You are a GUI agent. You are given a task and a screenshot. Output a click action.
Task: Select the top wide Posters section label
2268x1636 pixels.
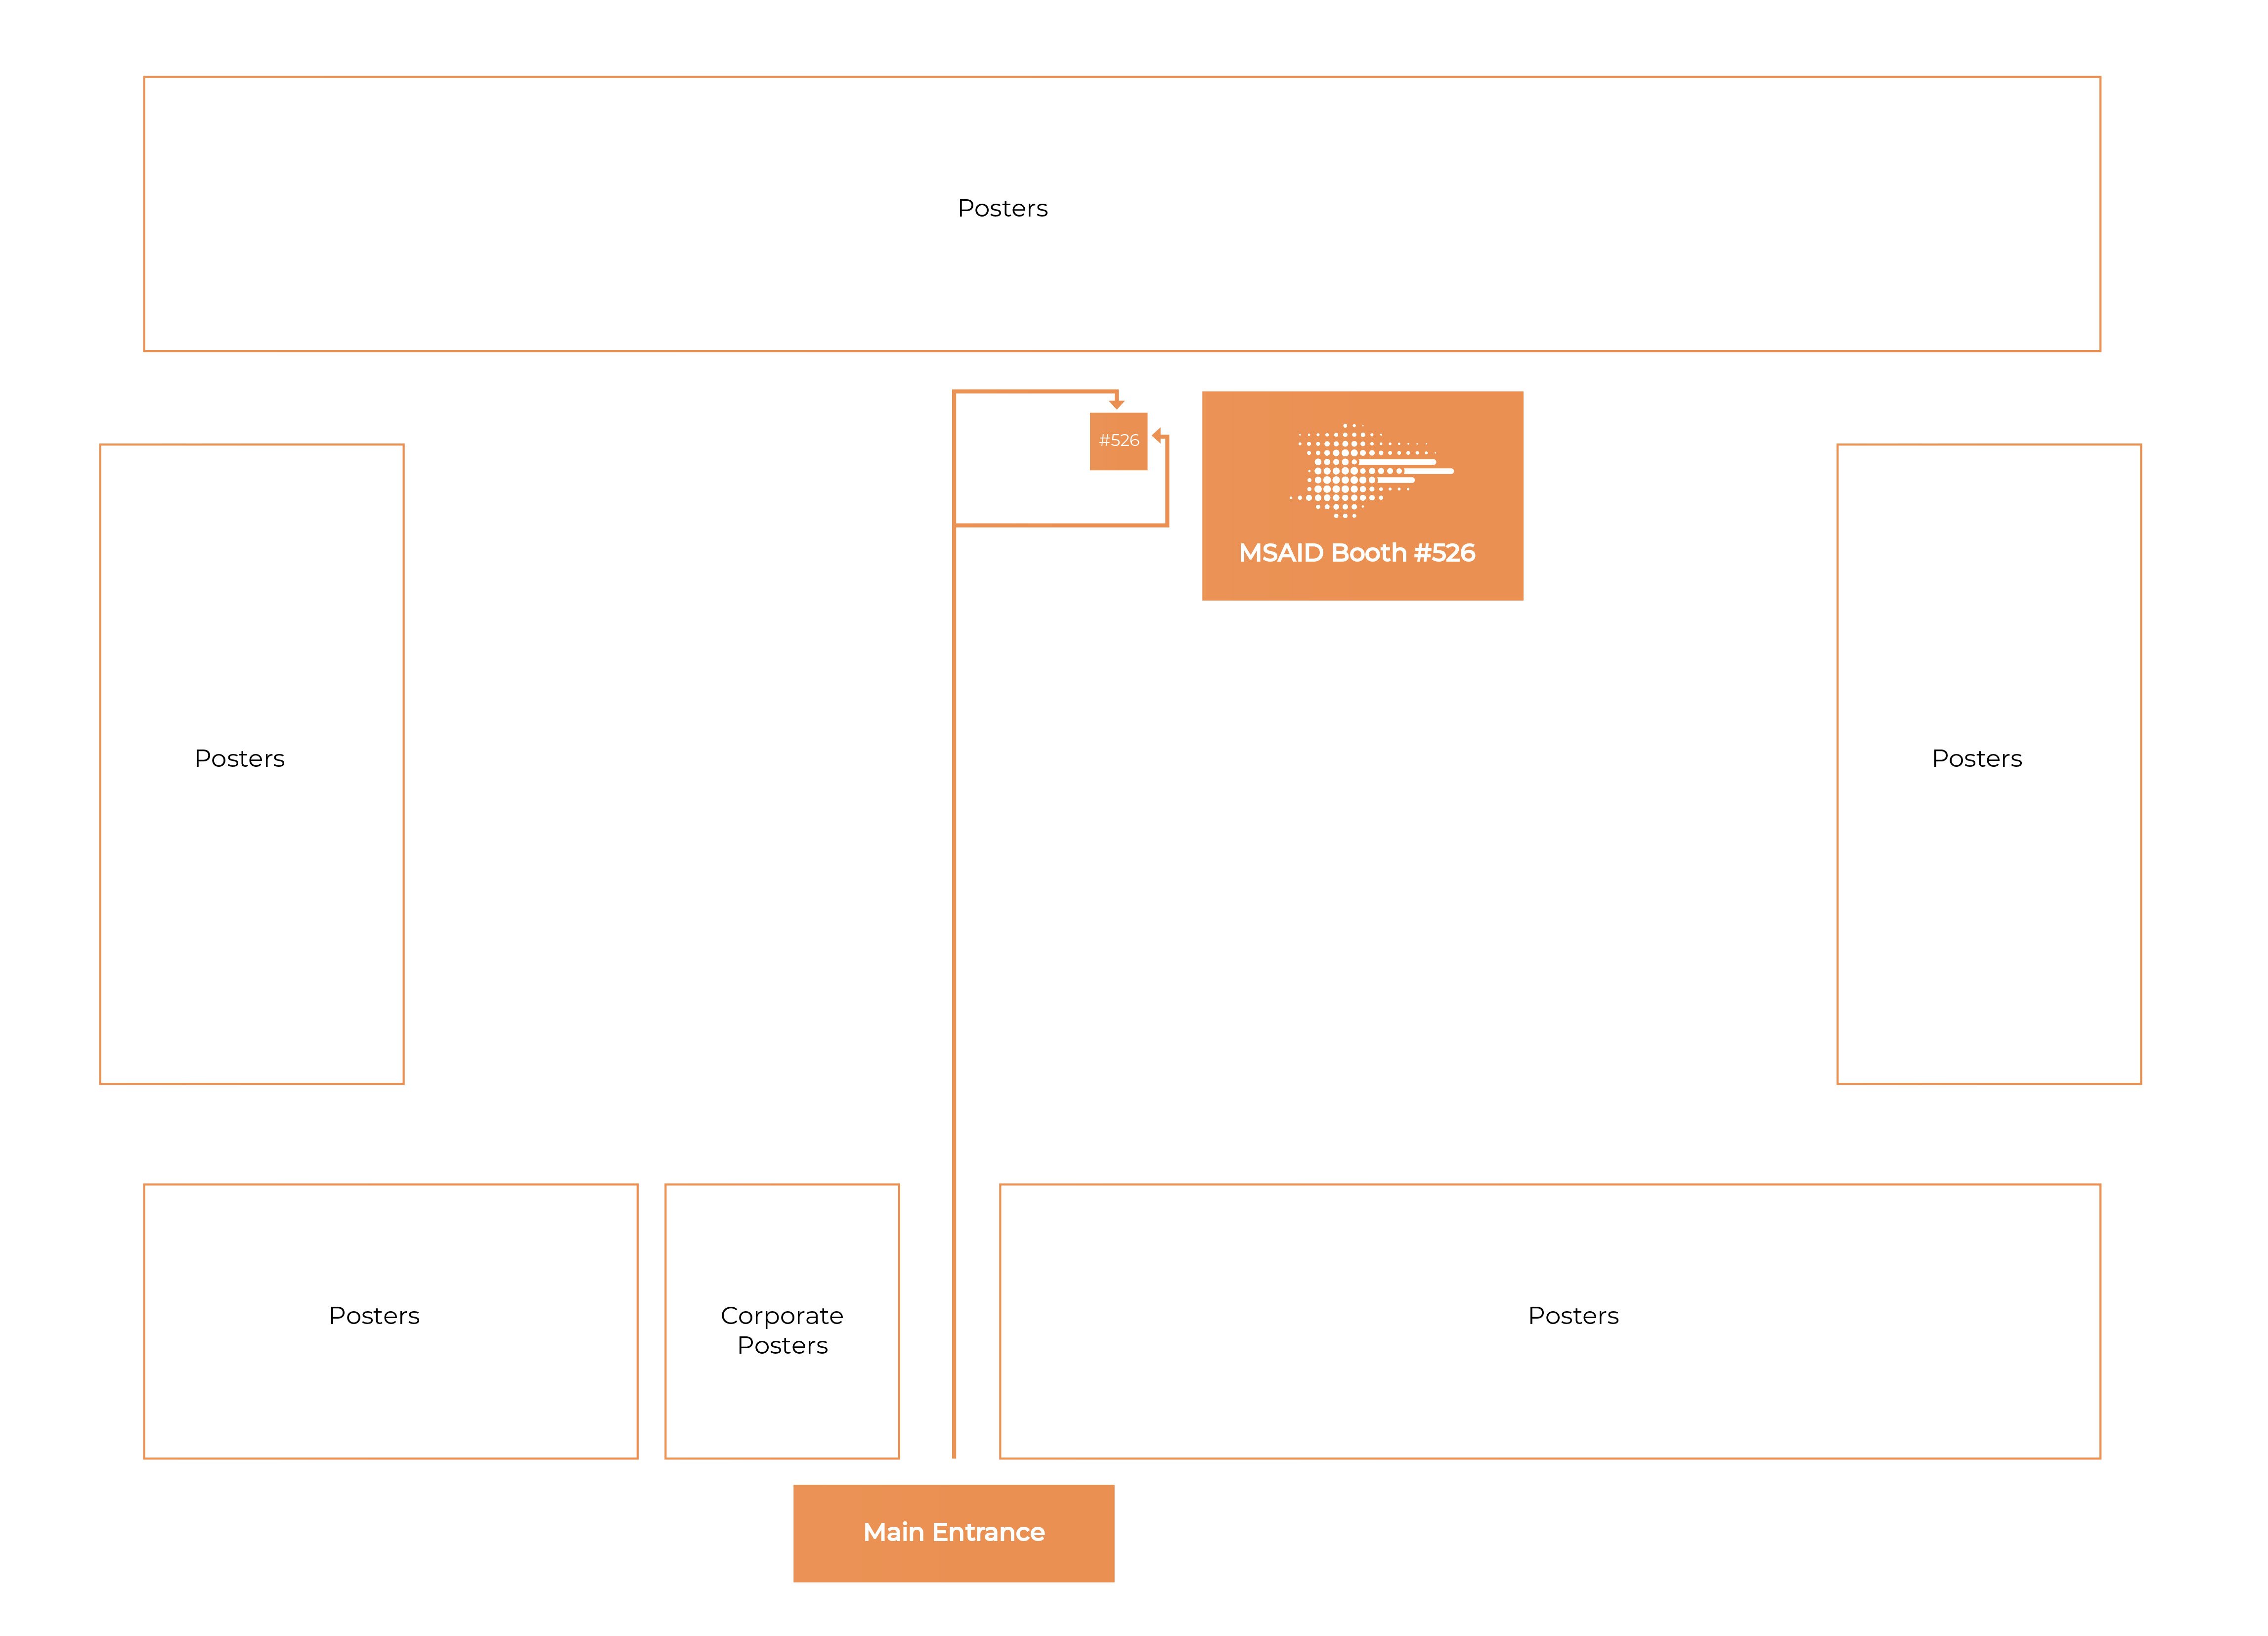(x=1002, y=208)
